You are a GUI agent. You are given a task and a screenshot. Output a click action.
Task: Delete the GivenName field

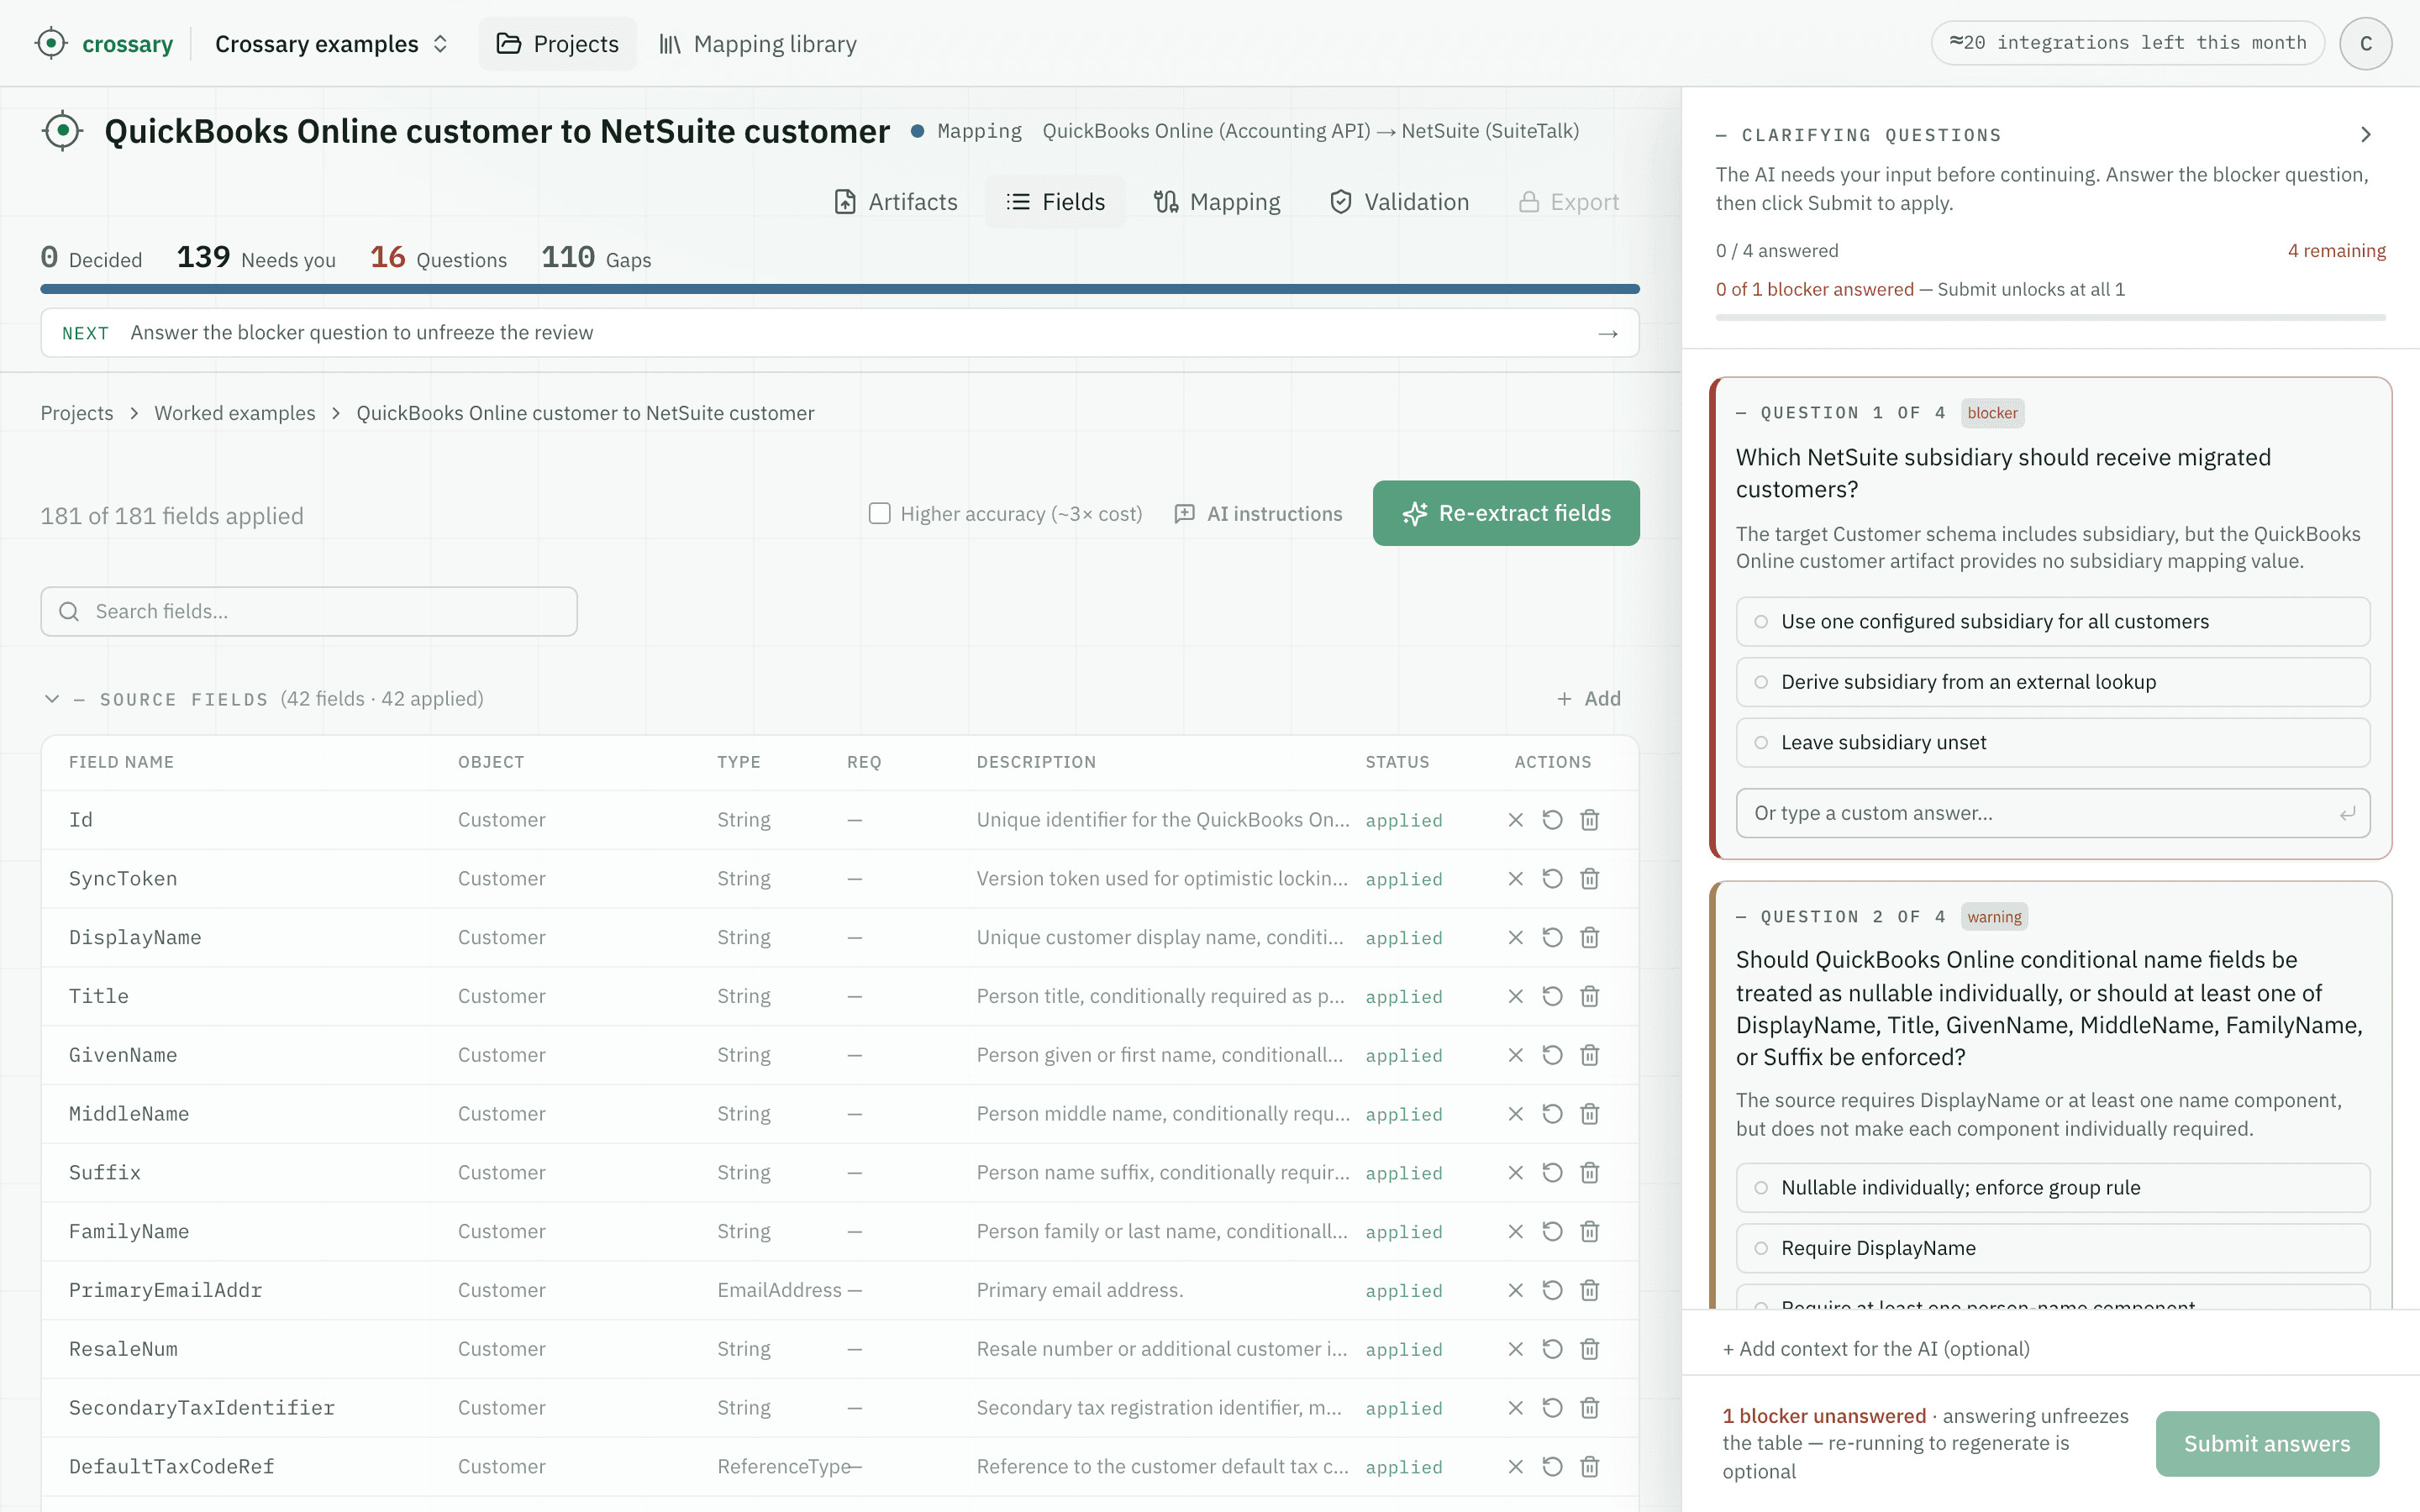pos(1589,1055)
